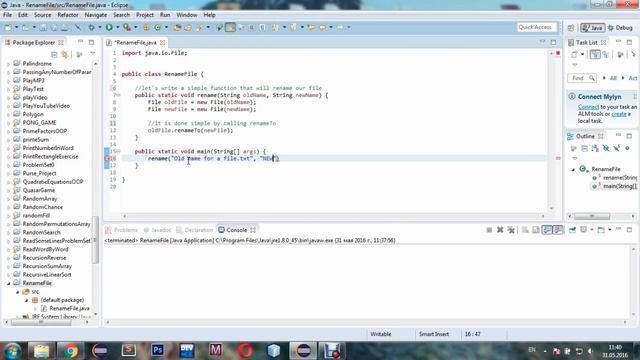Toggle Hide Fields in Outline toolbar
The height and width of the screenshot is (360, 640).
click(x=606, y=148)
